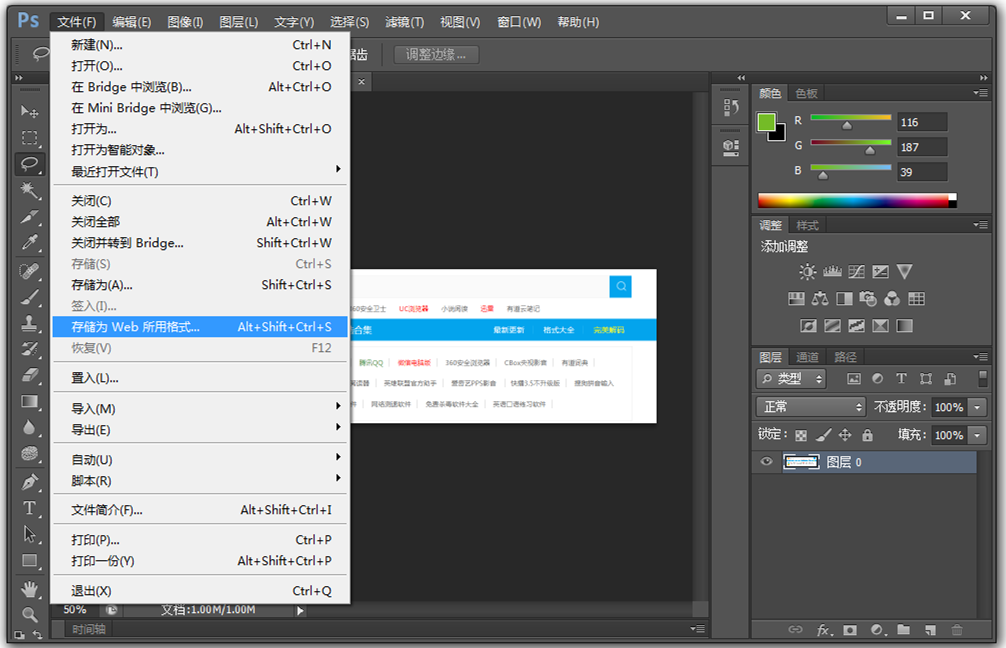1006x648 pixels.
Task: Switch to the 样式 tab
Action: coord(807,225)
